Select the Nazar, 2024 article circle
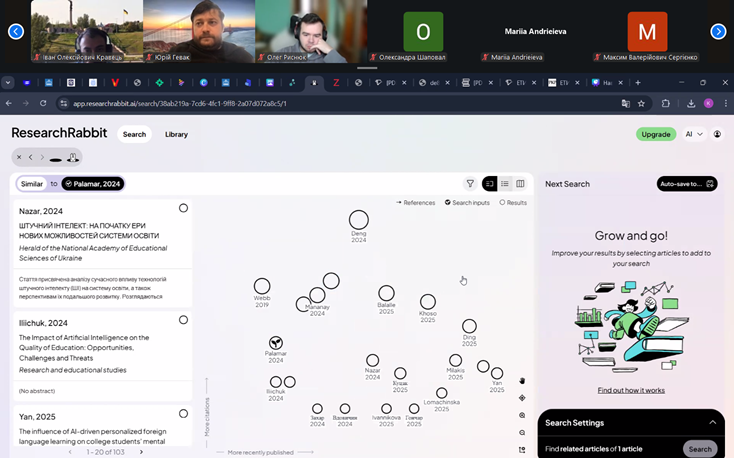734x458 pixels. [x=183, y=208]
